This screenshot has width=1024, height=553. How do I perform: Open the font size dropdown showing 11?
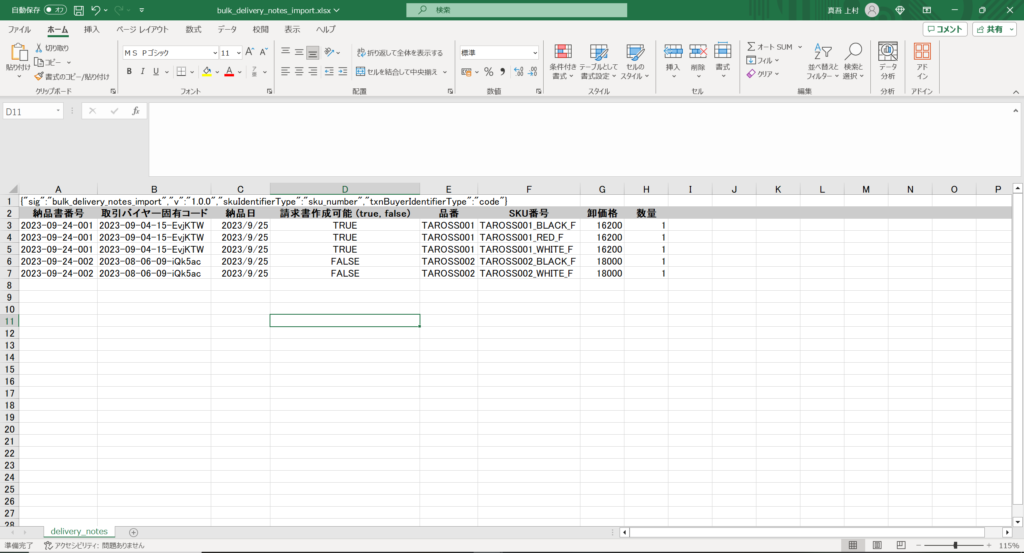[x=238, y=53]
